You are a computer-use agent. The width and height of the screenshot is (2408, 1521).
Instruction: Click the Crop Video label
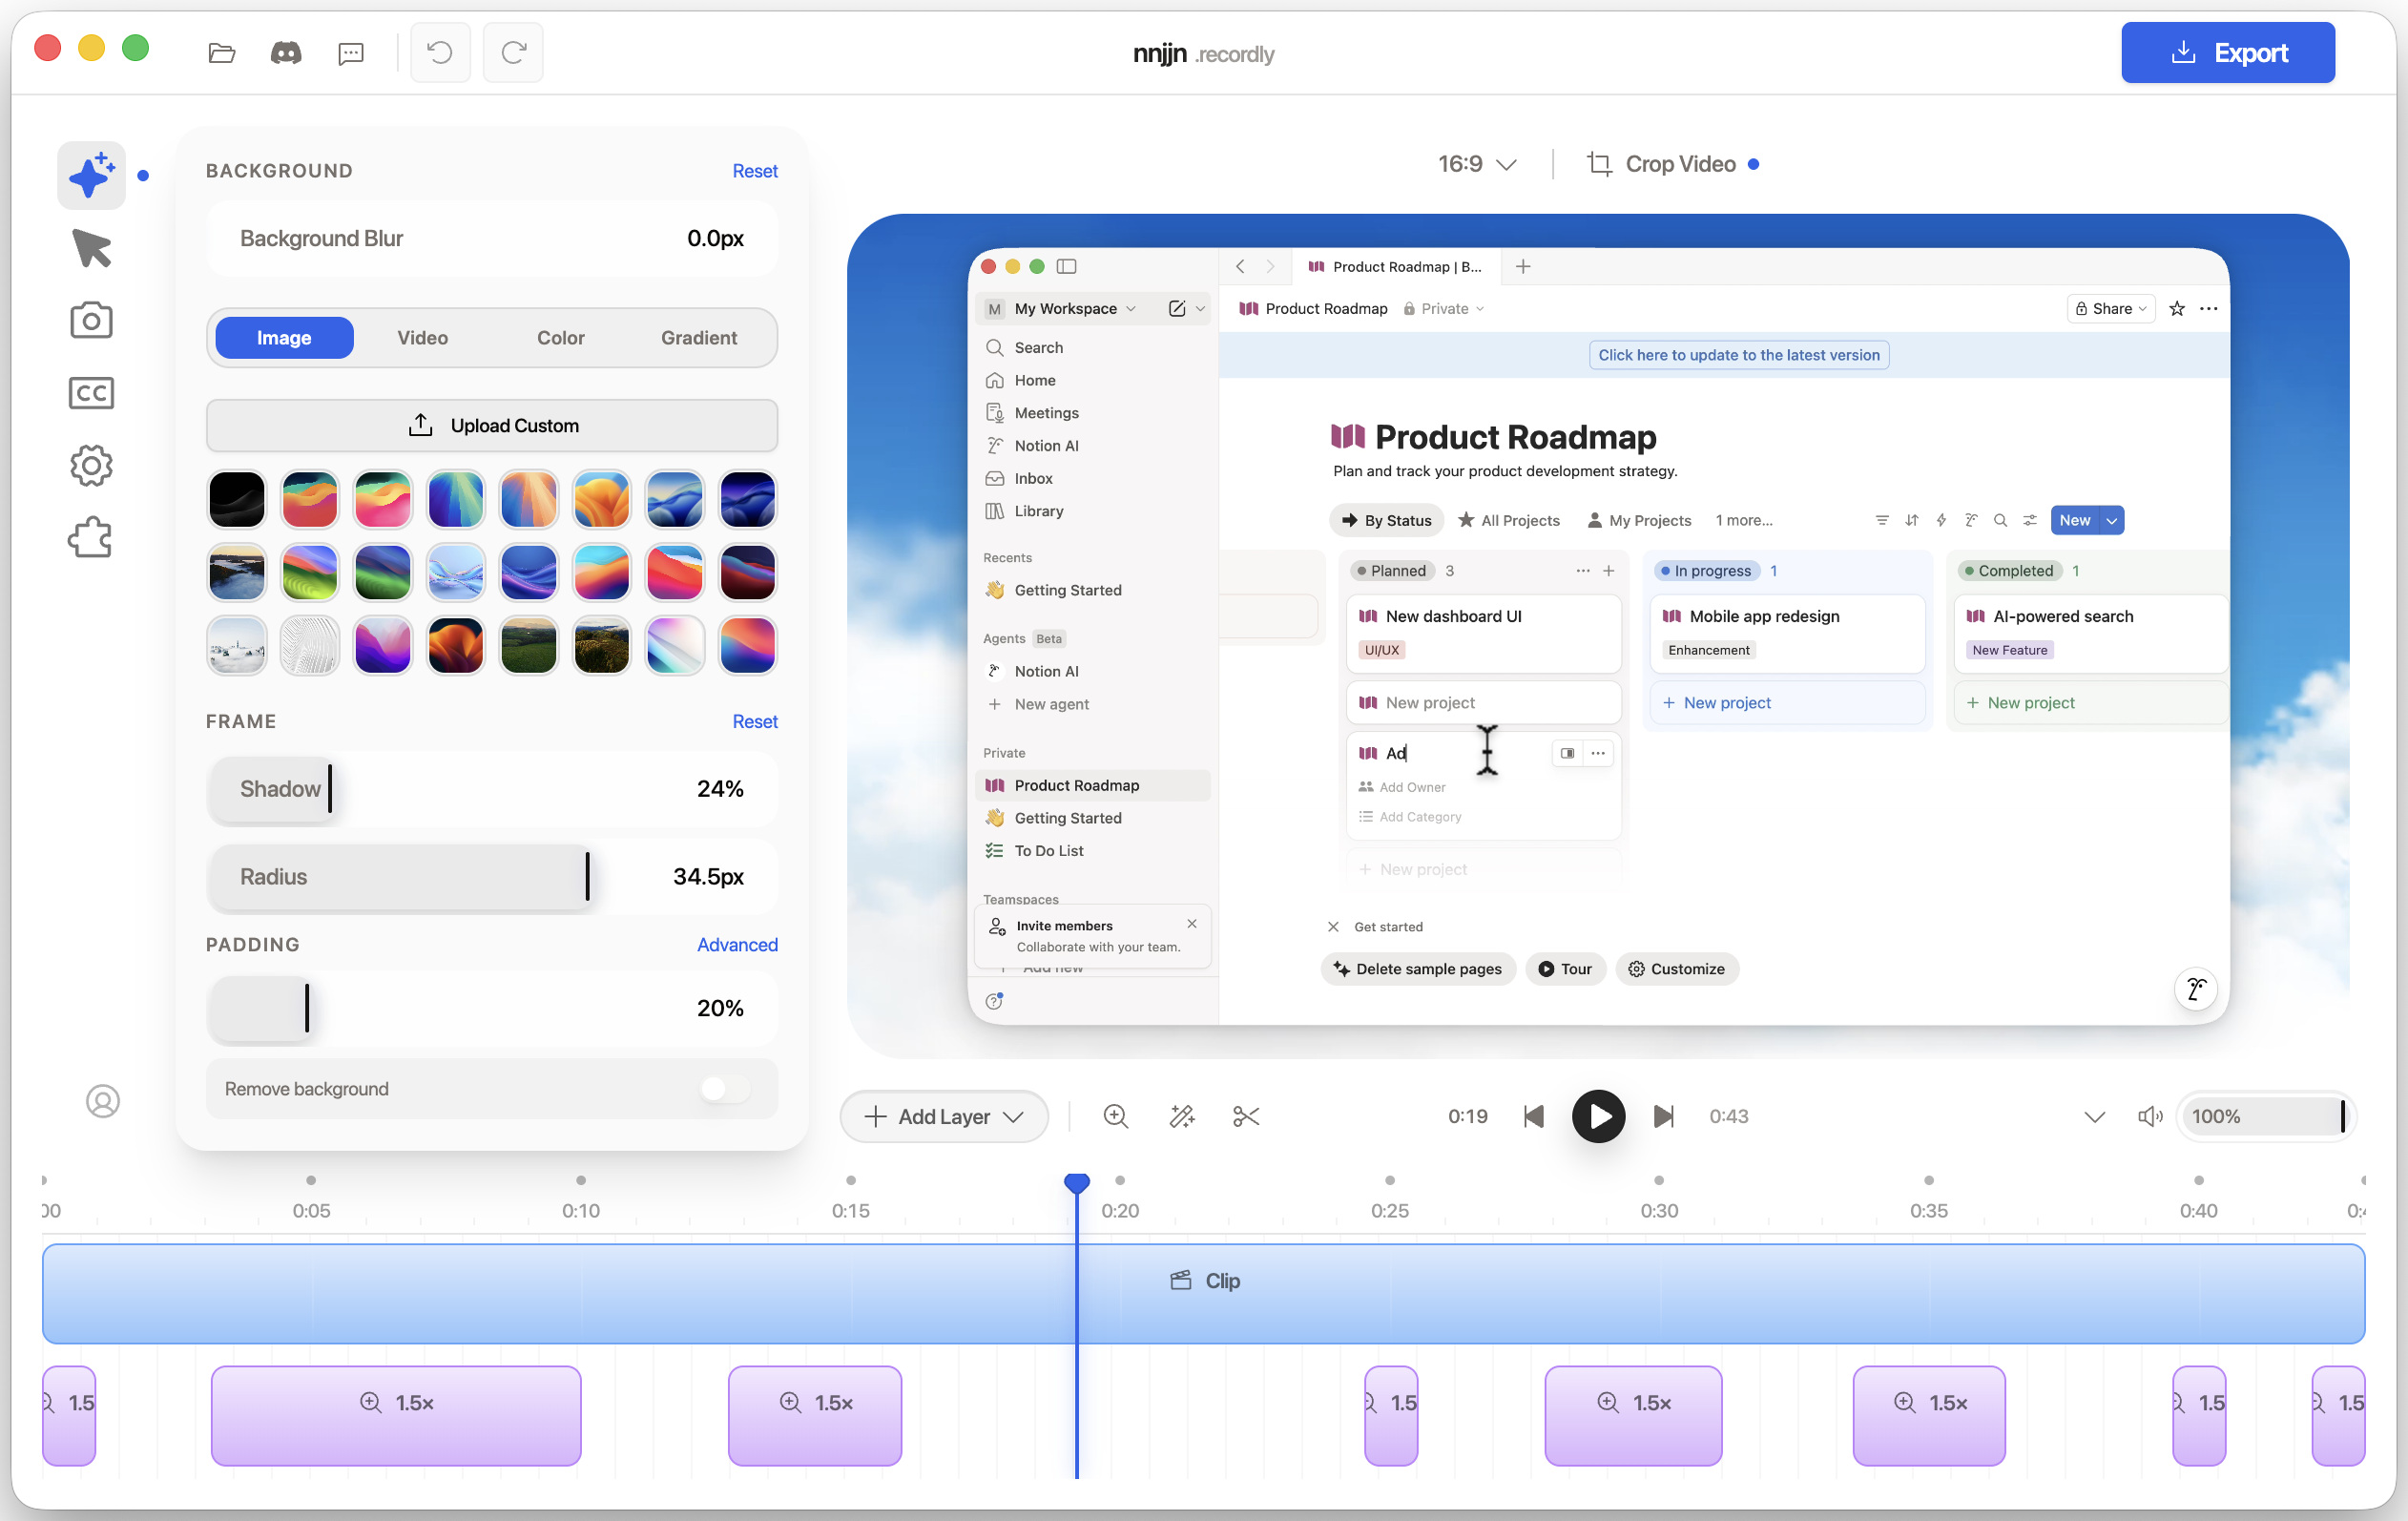(1680, 164)
